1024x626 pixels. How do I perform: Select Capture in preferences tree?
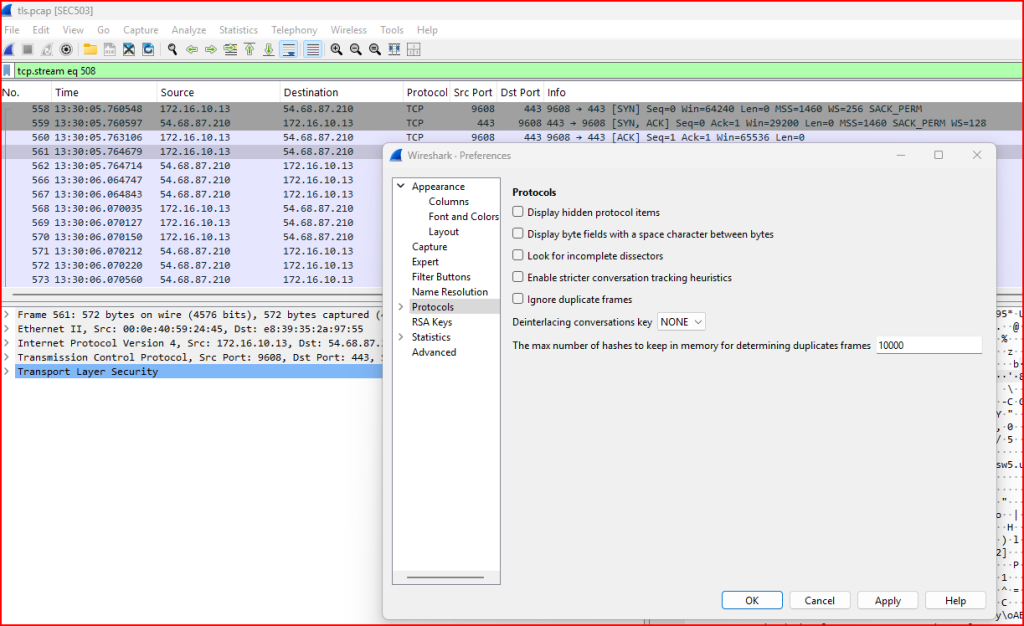(x=429, y=247)
